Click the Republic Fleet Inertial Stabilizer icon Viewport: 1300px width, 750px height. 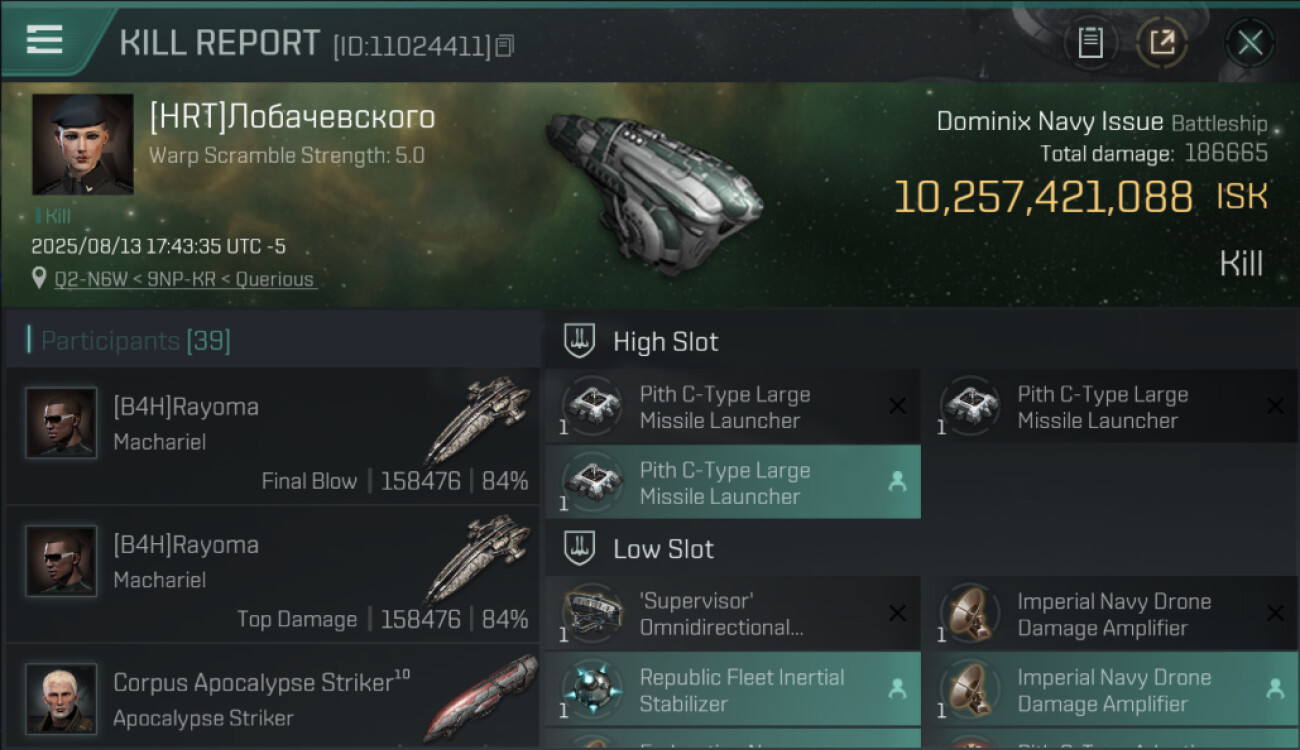tap(592, 690)
